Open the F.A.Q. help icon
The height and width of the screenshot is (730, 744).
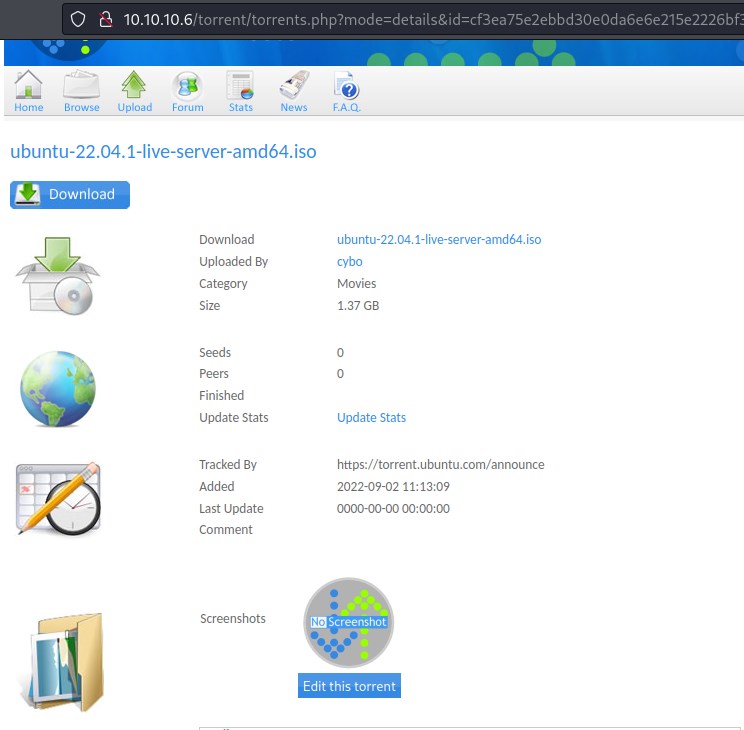[346, 90]
